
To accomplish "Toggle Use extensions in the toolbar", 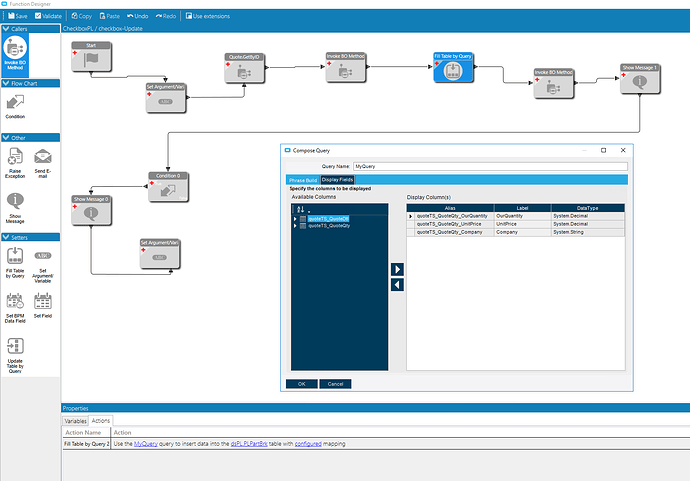I will (208, 16).
